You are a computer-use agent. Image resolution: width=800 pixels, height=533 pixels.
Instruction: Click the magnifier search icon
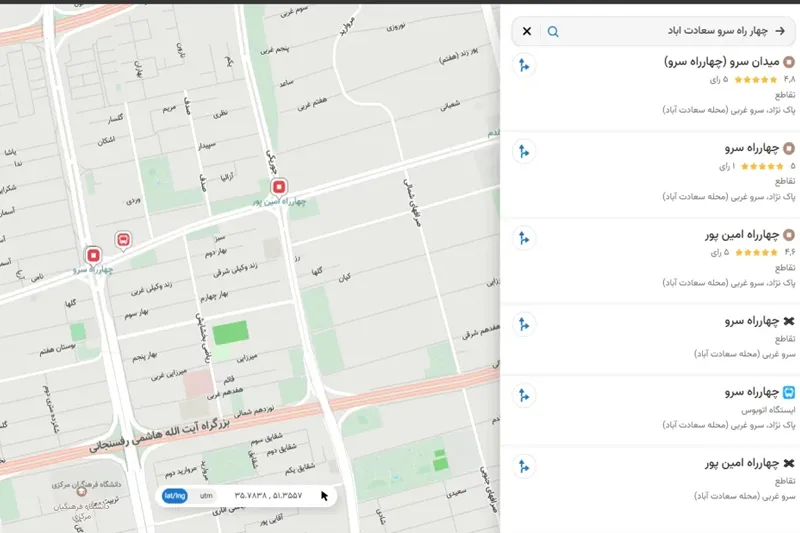553,32
